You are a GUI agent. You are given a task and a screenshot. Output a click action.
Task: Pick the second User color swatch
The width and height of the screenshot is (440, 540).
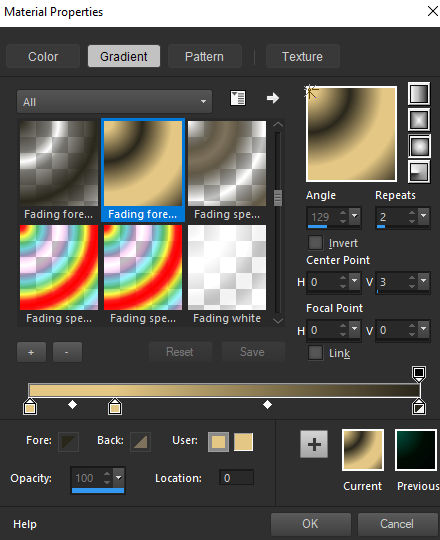(243, 442)
